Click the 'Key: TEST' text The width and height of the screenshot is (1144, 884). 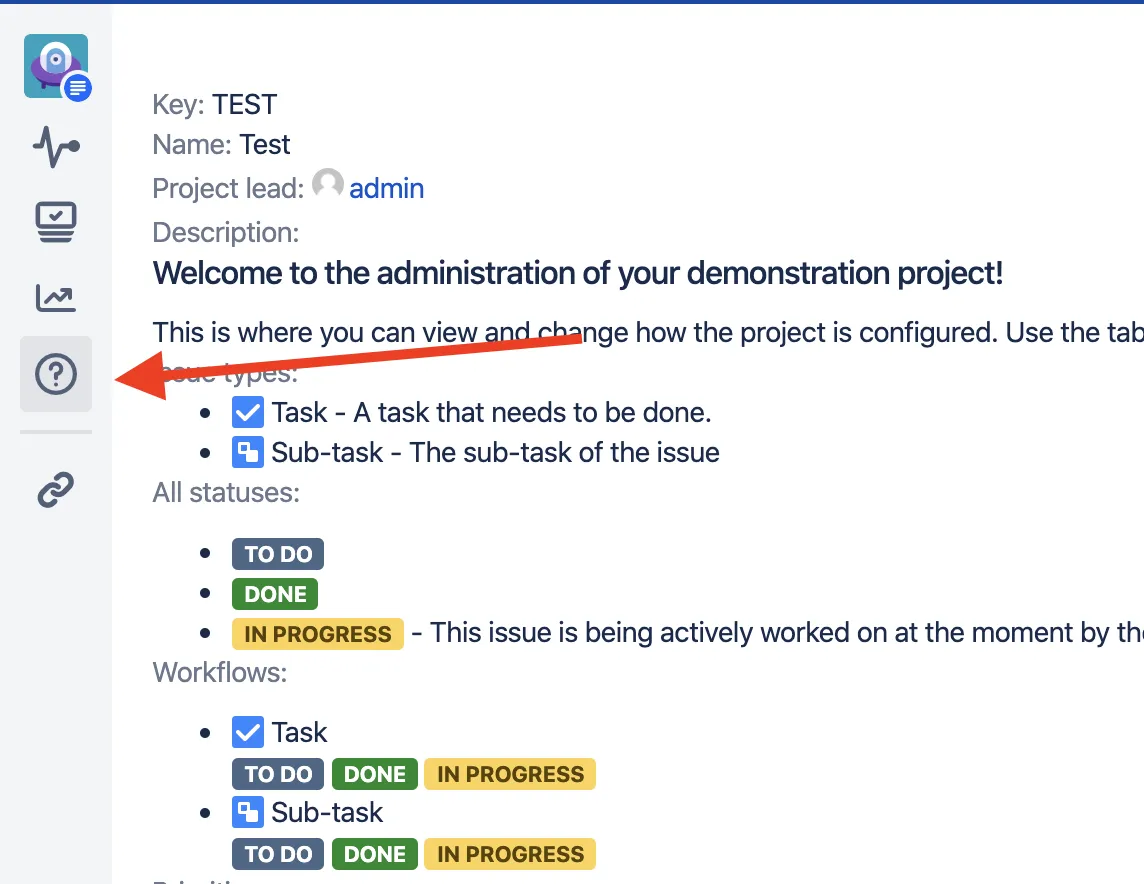[x=214, y=105]
